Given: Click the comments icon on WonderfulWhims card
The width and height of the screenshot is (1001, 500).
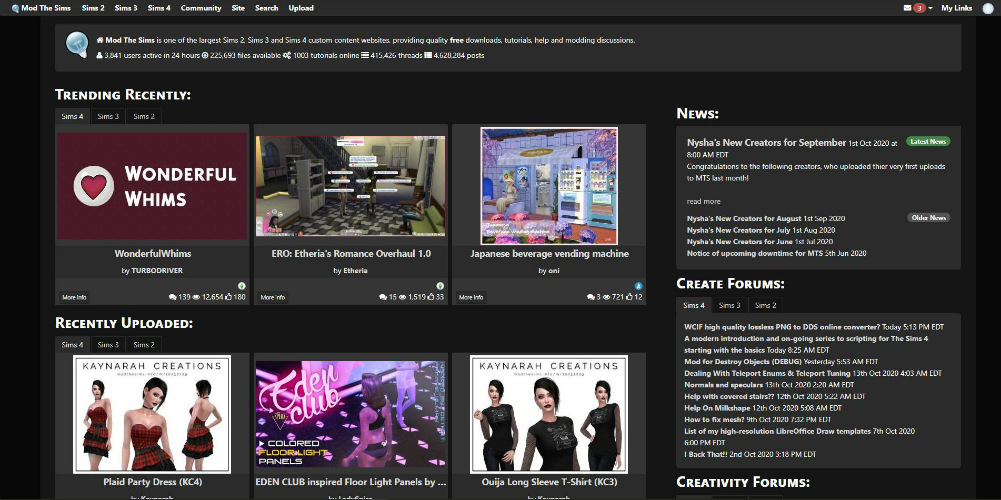Looking at the screenshot, I should (172, 297).
